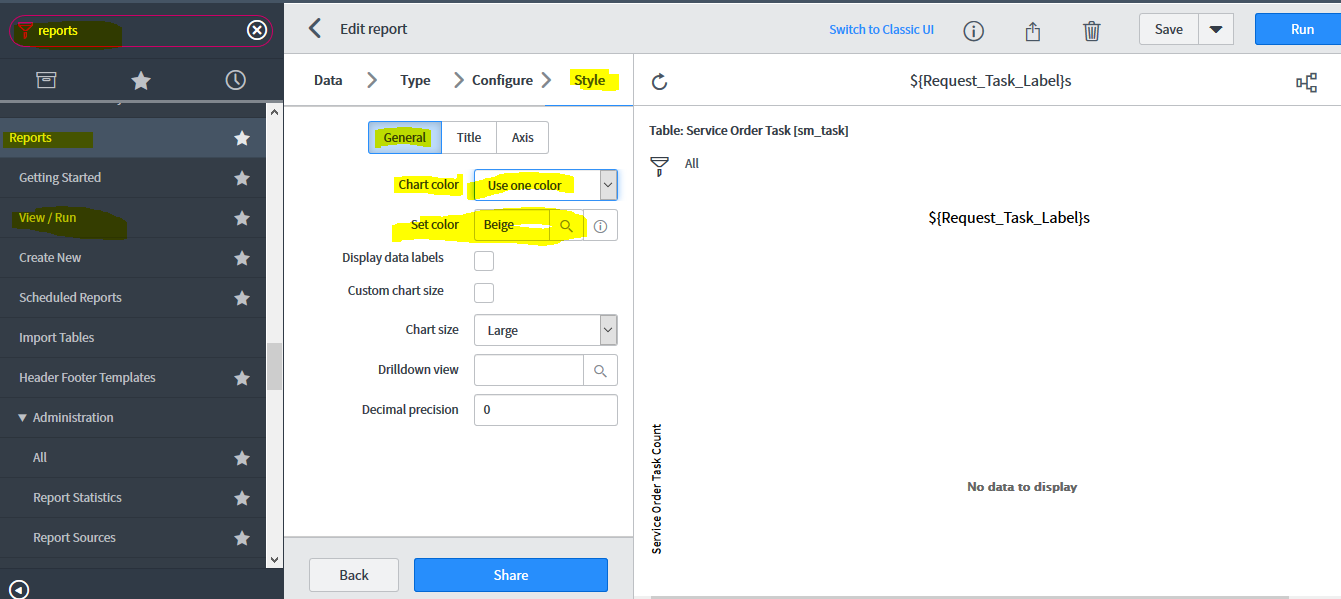Open Scheduled Reports module
This screenshot has width=1341, height=599.
point(70,298)
